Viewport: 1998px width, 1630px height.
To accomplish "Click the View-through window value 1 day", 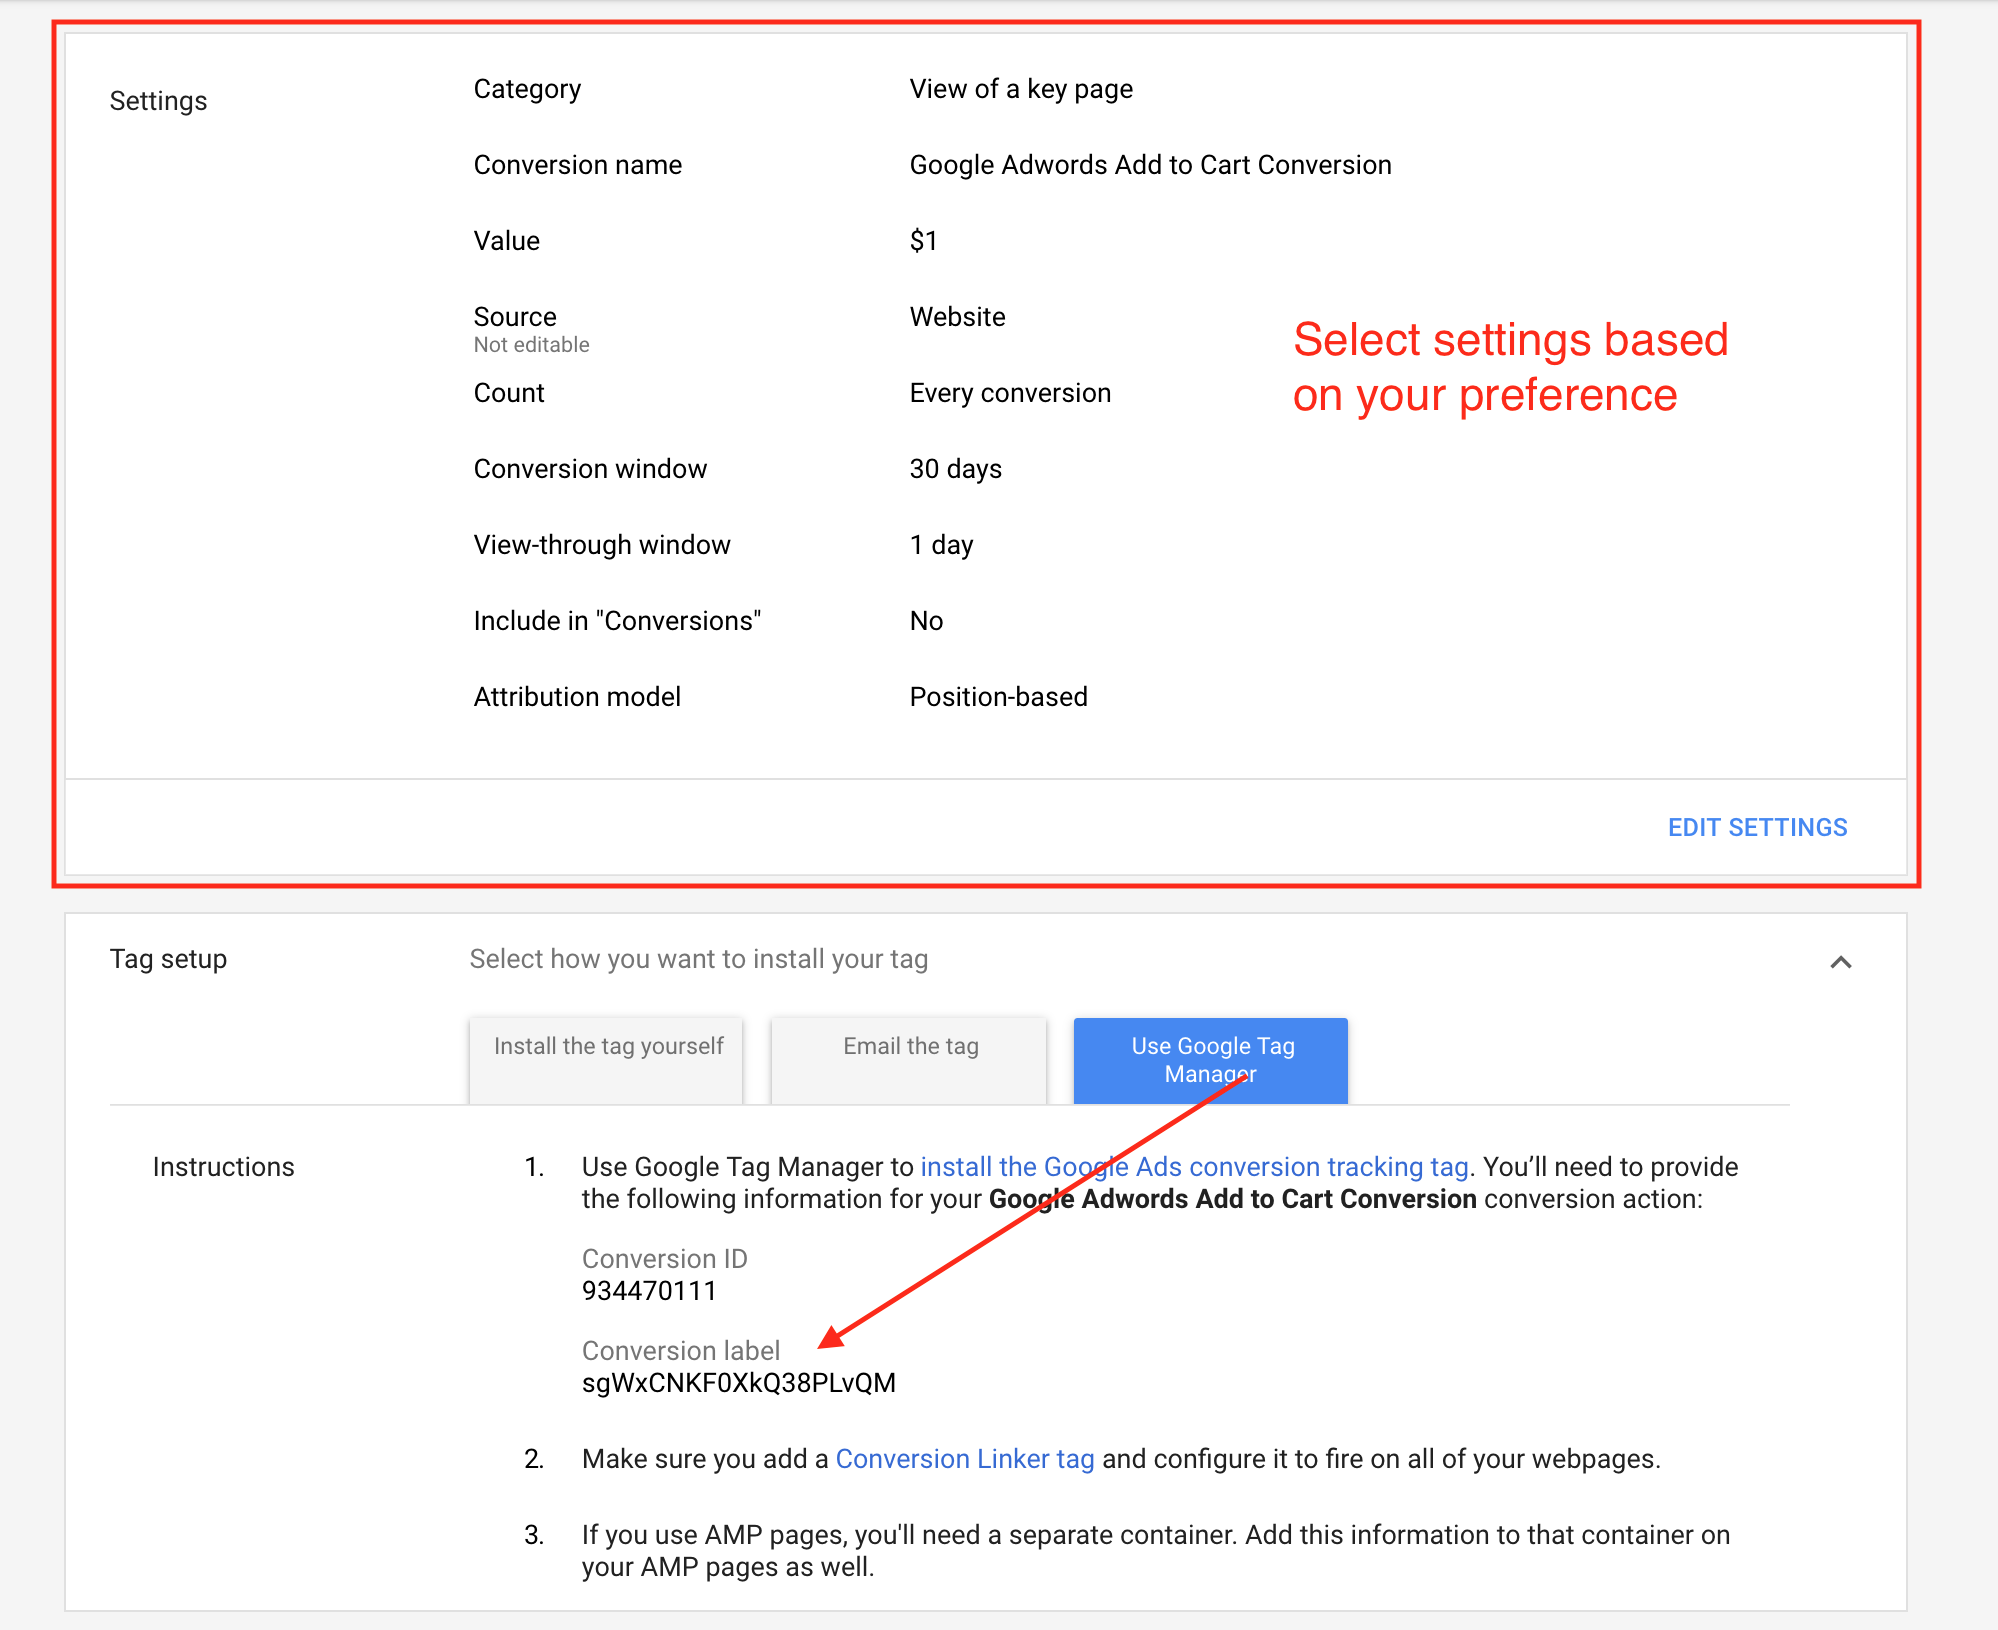I will [x=941, y=545].
